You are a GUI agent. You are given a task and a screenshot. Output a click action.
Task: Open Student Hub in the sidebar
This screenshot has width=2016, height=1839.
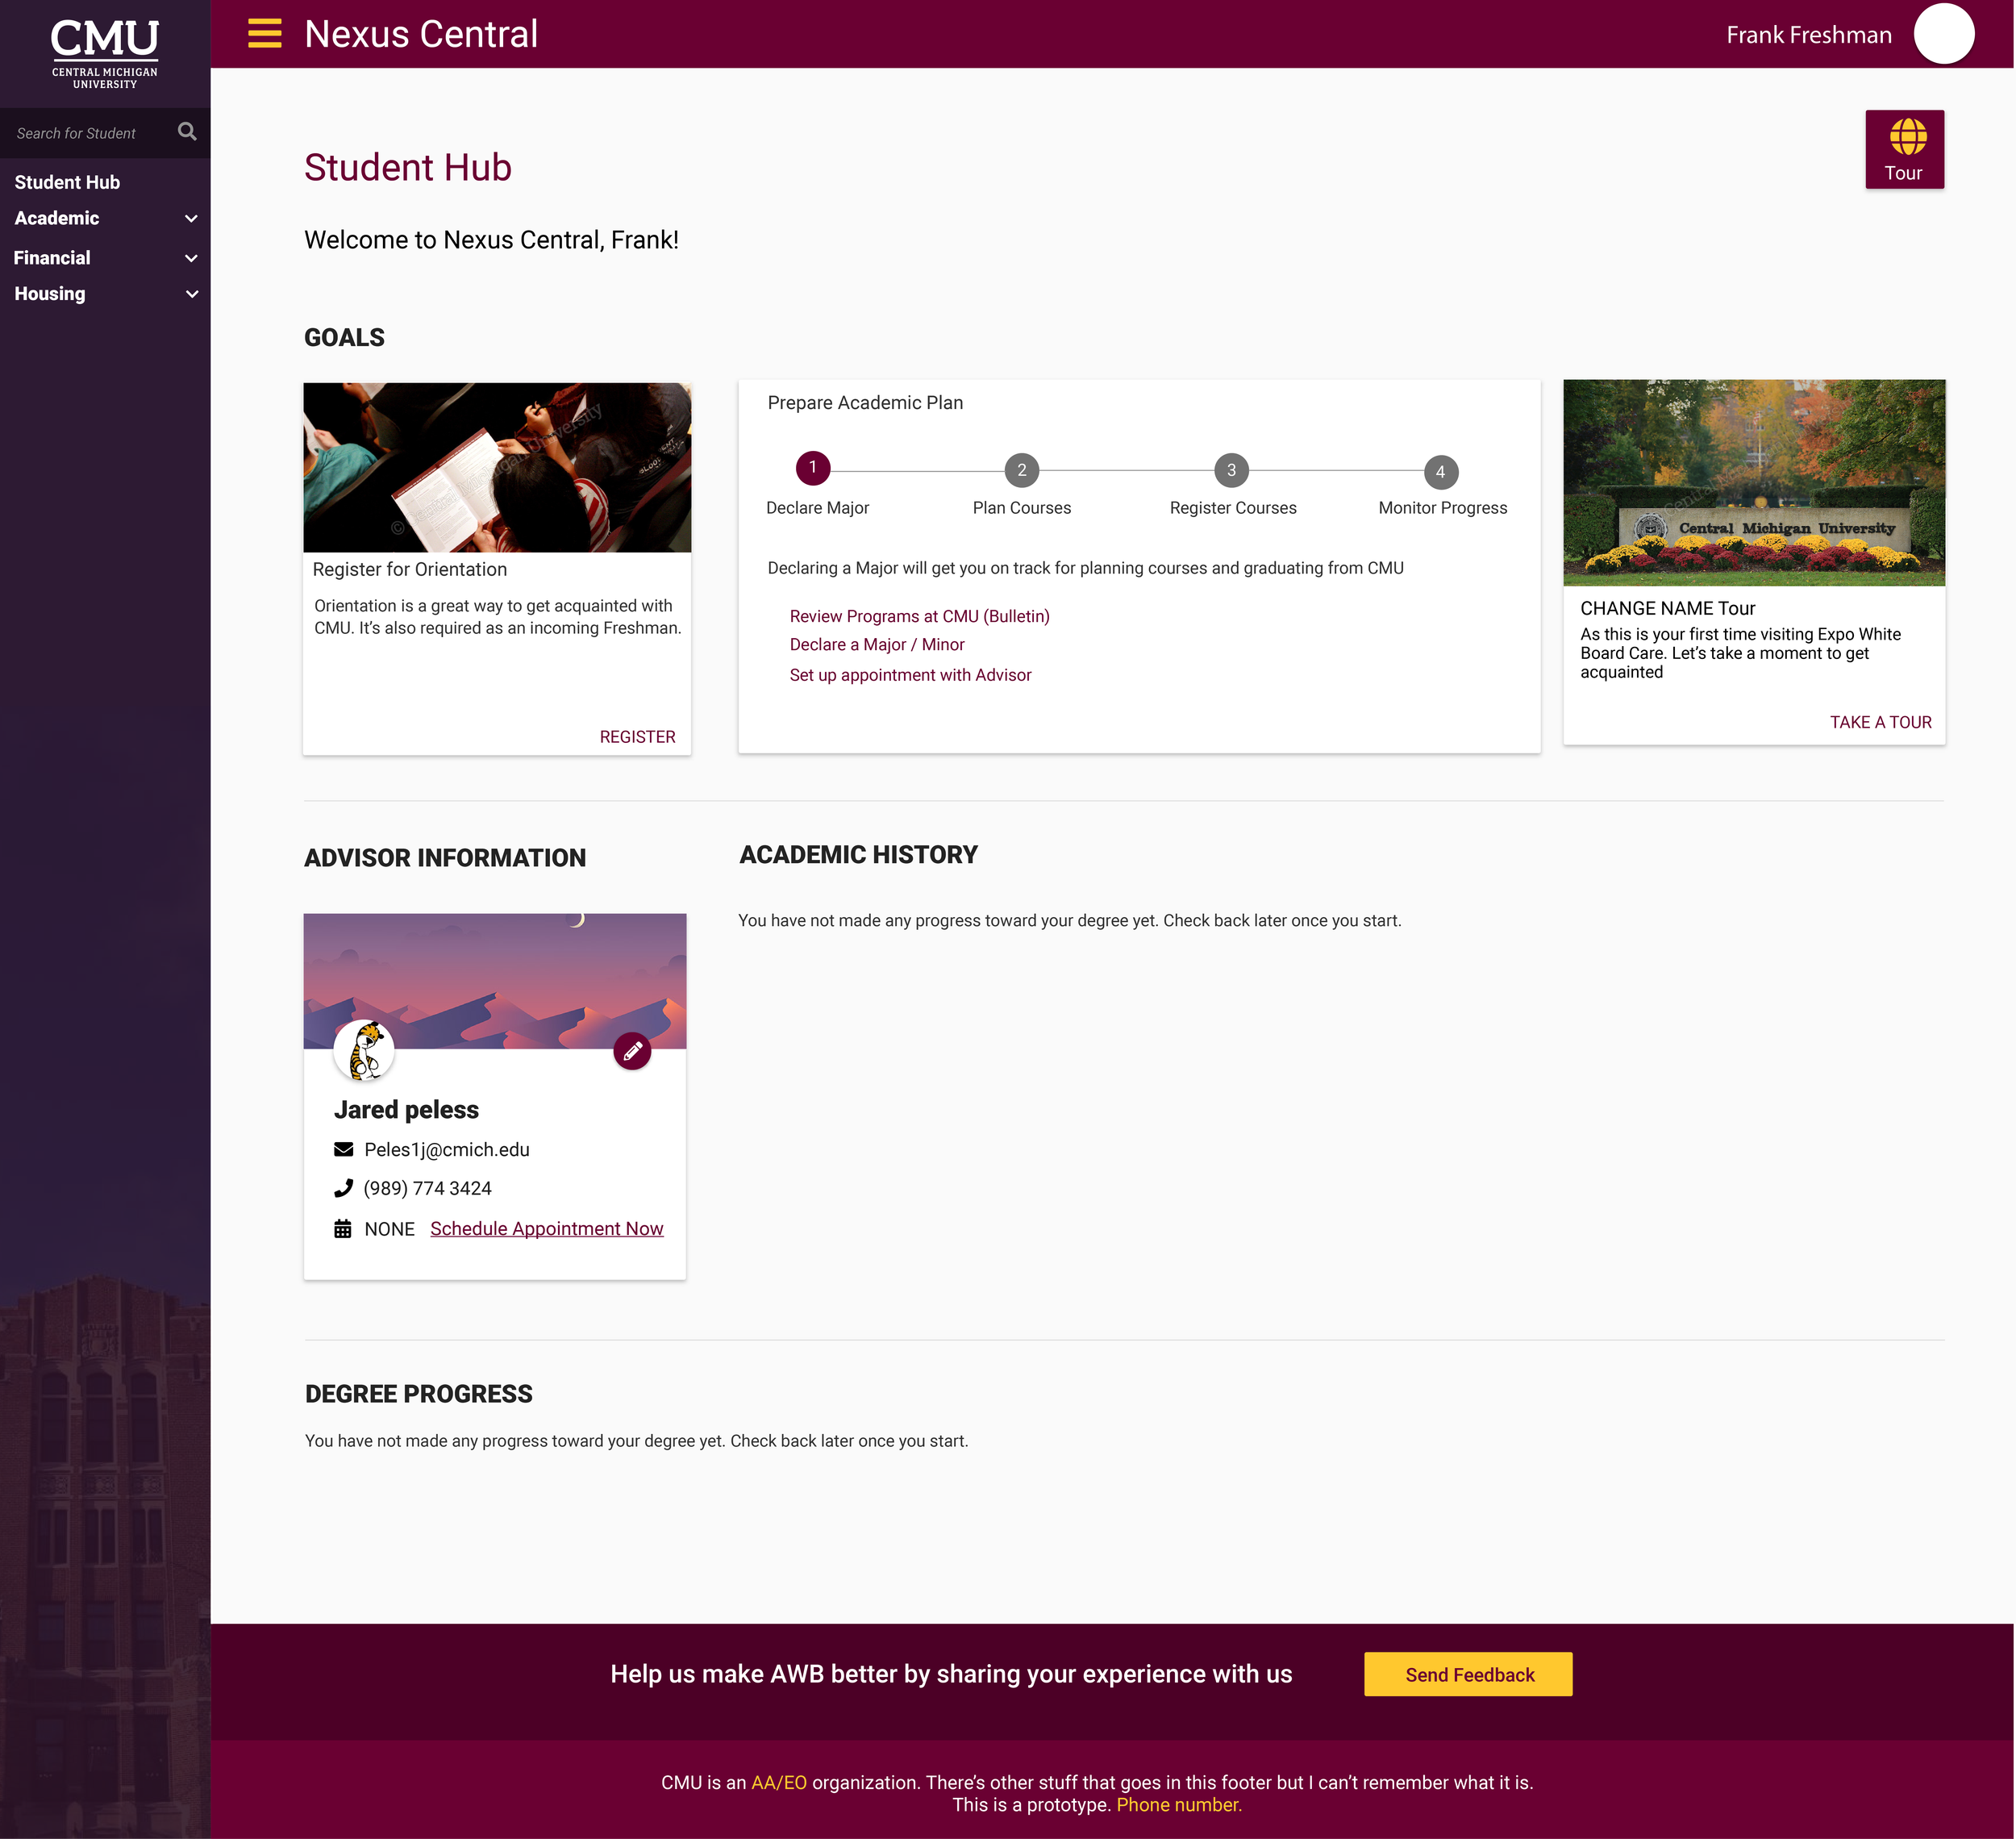pos(67,182)
